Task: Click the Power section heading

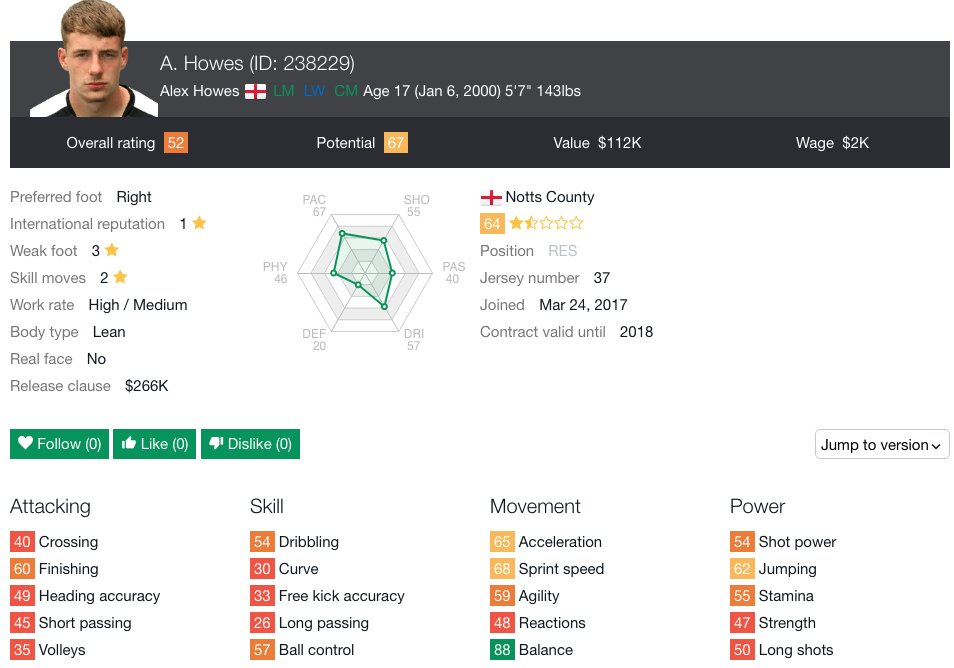Action: click(757, 506)
